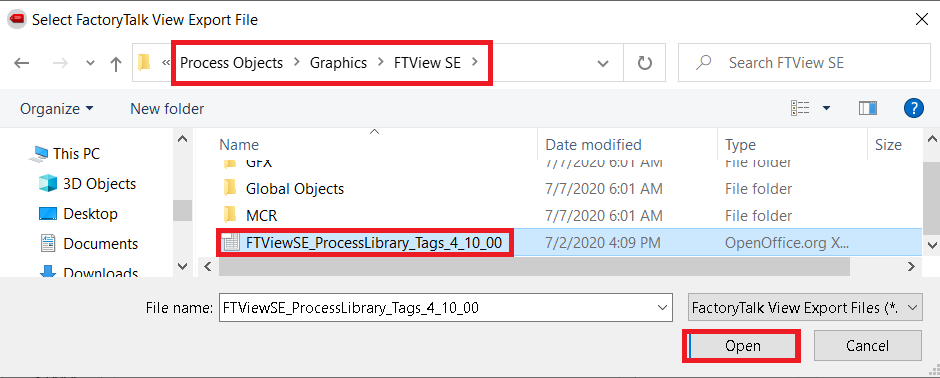Select the Global Objects folder
Viewport: 940px width, 378px height.
(x=294, y=189)
